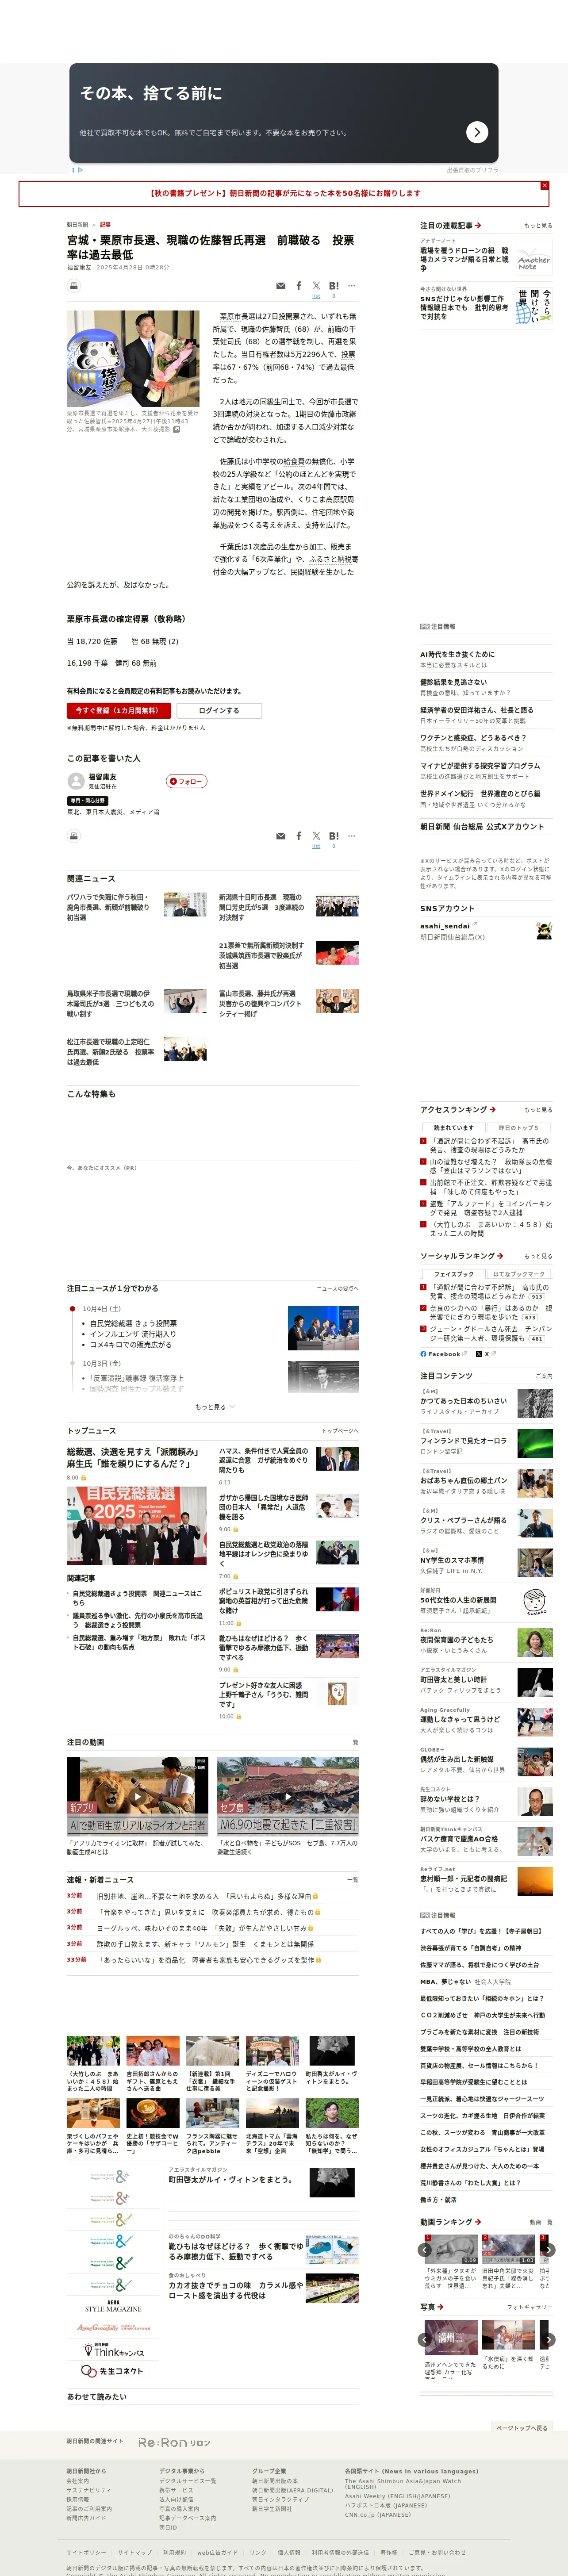Viewport: 568px width, 2576px height.
Task: Share by email icon at article bottom
Action: (x=280, y=836)
